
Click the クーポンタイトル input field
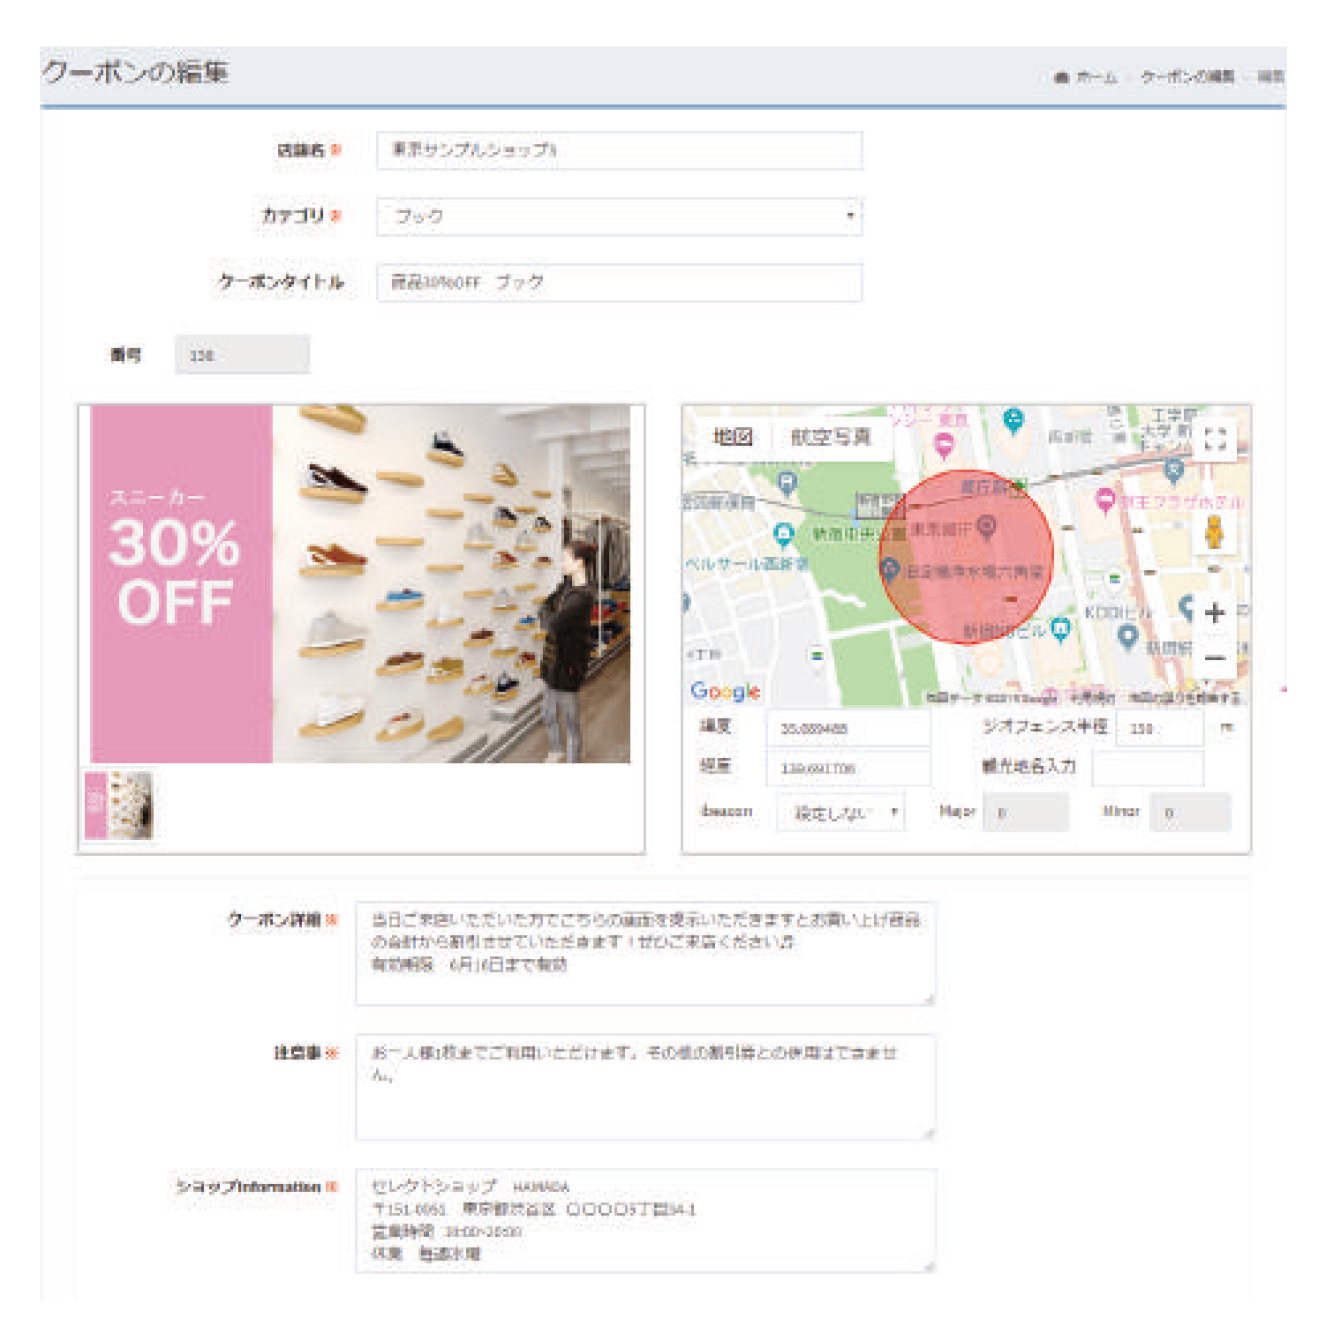pyautogui.click(x=619, y=283)
